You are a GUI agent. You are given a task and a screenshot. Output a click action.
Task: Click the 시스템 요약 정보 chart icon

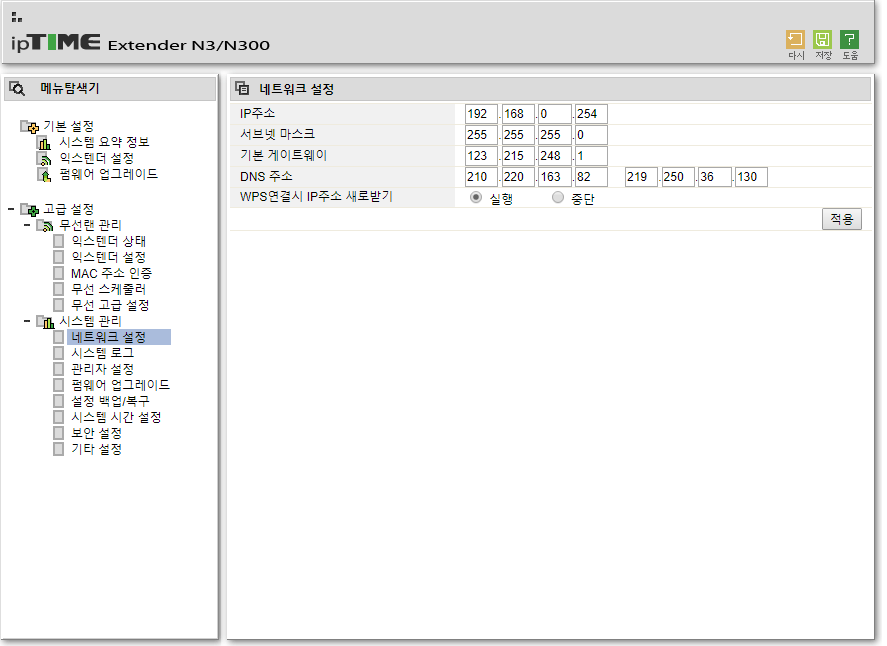pyautogui.click(x=44, y=142)
